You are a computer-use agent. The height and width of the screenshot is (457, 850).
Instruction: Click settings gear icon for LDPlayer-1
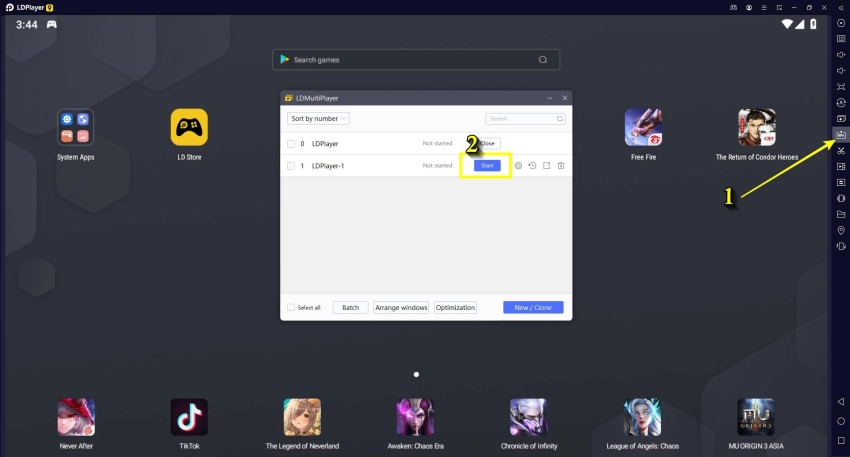(x=518, y=166)
